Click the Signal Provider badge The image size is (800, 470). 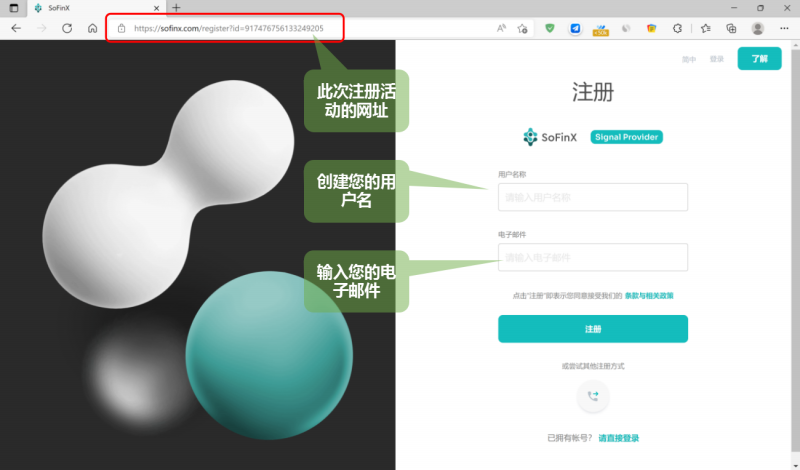[x=627, y=137]
